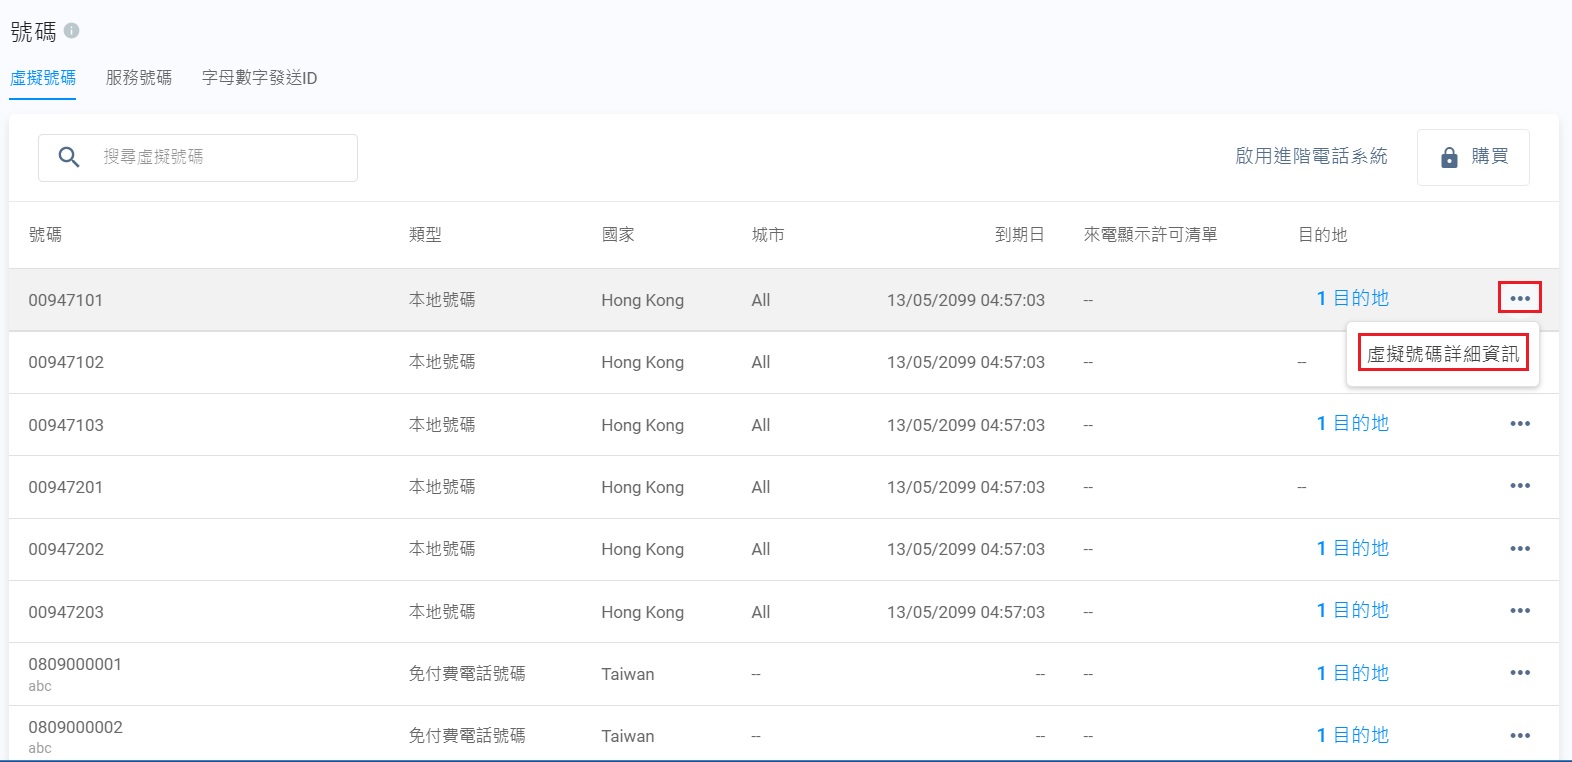
Task: Open more options for number 0809000002
Action: pos(1520,736)
